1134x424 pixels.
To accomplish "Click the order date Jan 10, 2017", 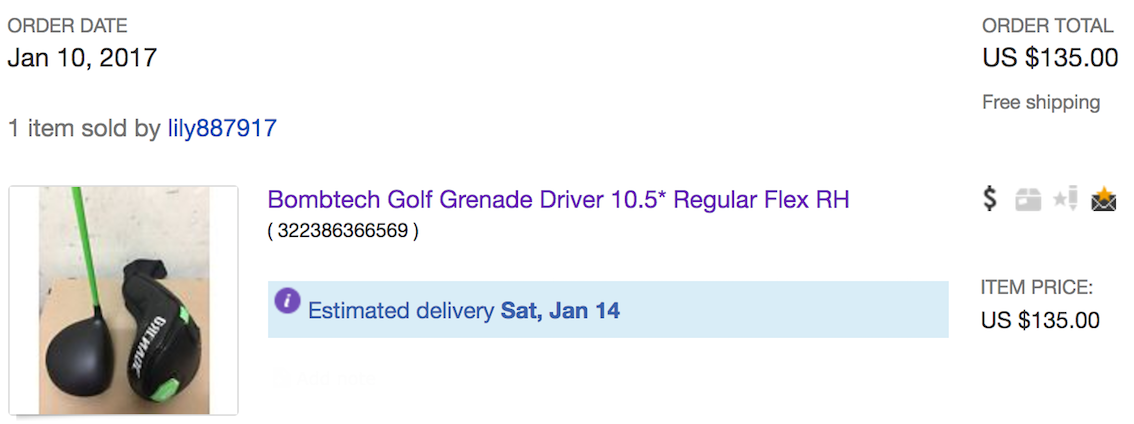I will tap(82, 58).
